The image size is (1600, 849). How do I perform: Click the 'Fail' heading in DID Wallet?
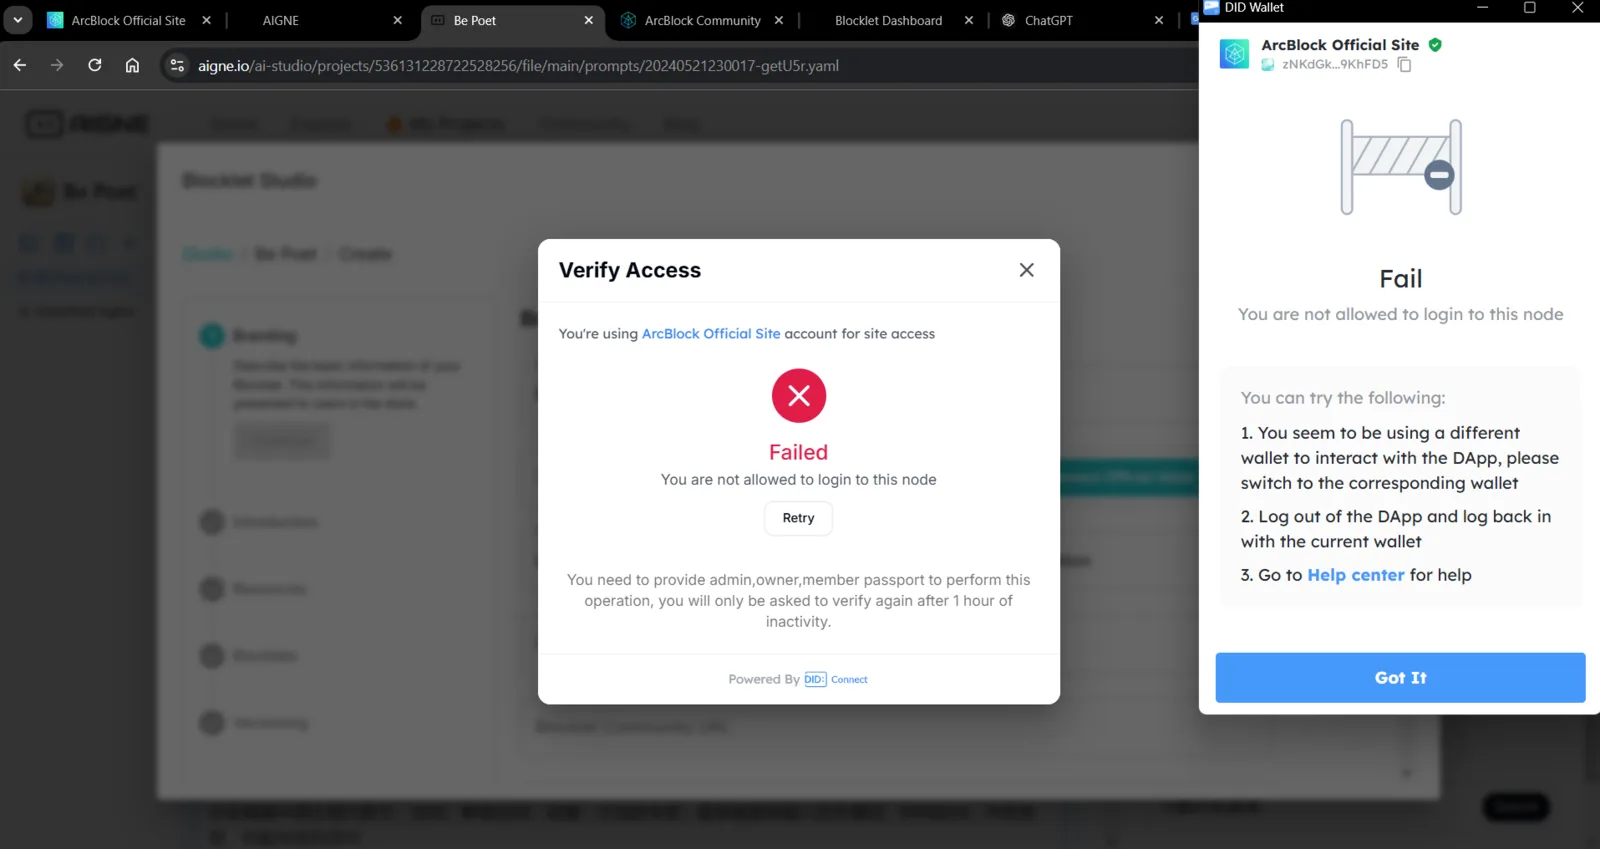point(1400,279)
